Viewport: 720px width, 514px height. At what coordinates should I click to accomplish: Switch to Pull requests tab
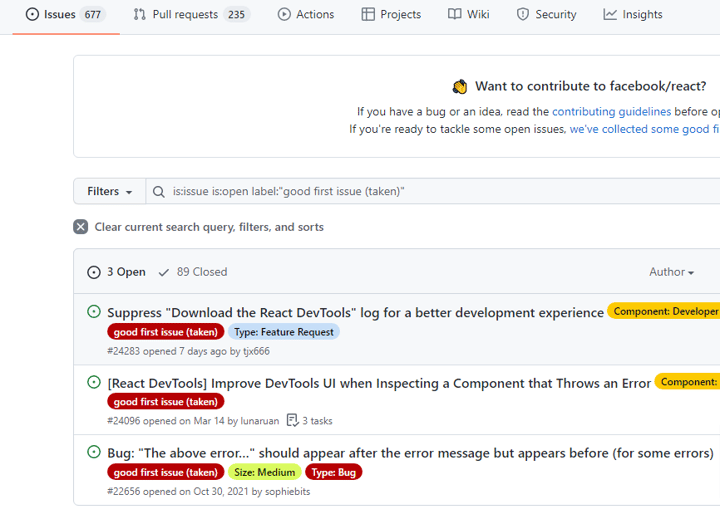point(192,15)
